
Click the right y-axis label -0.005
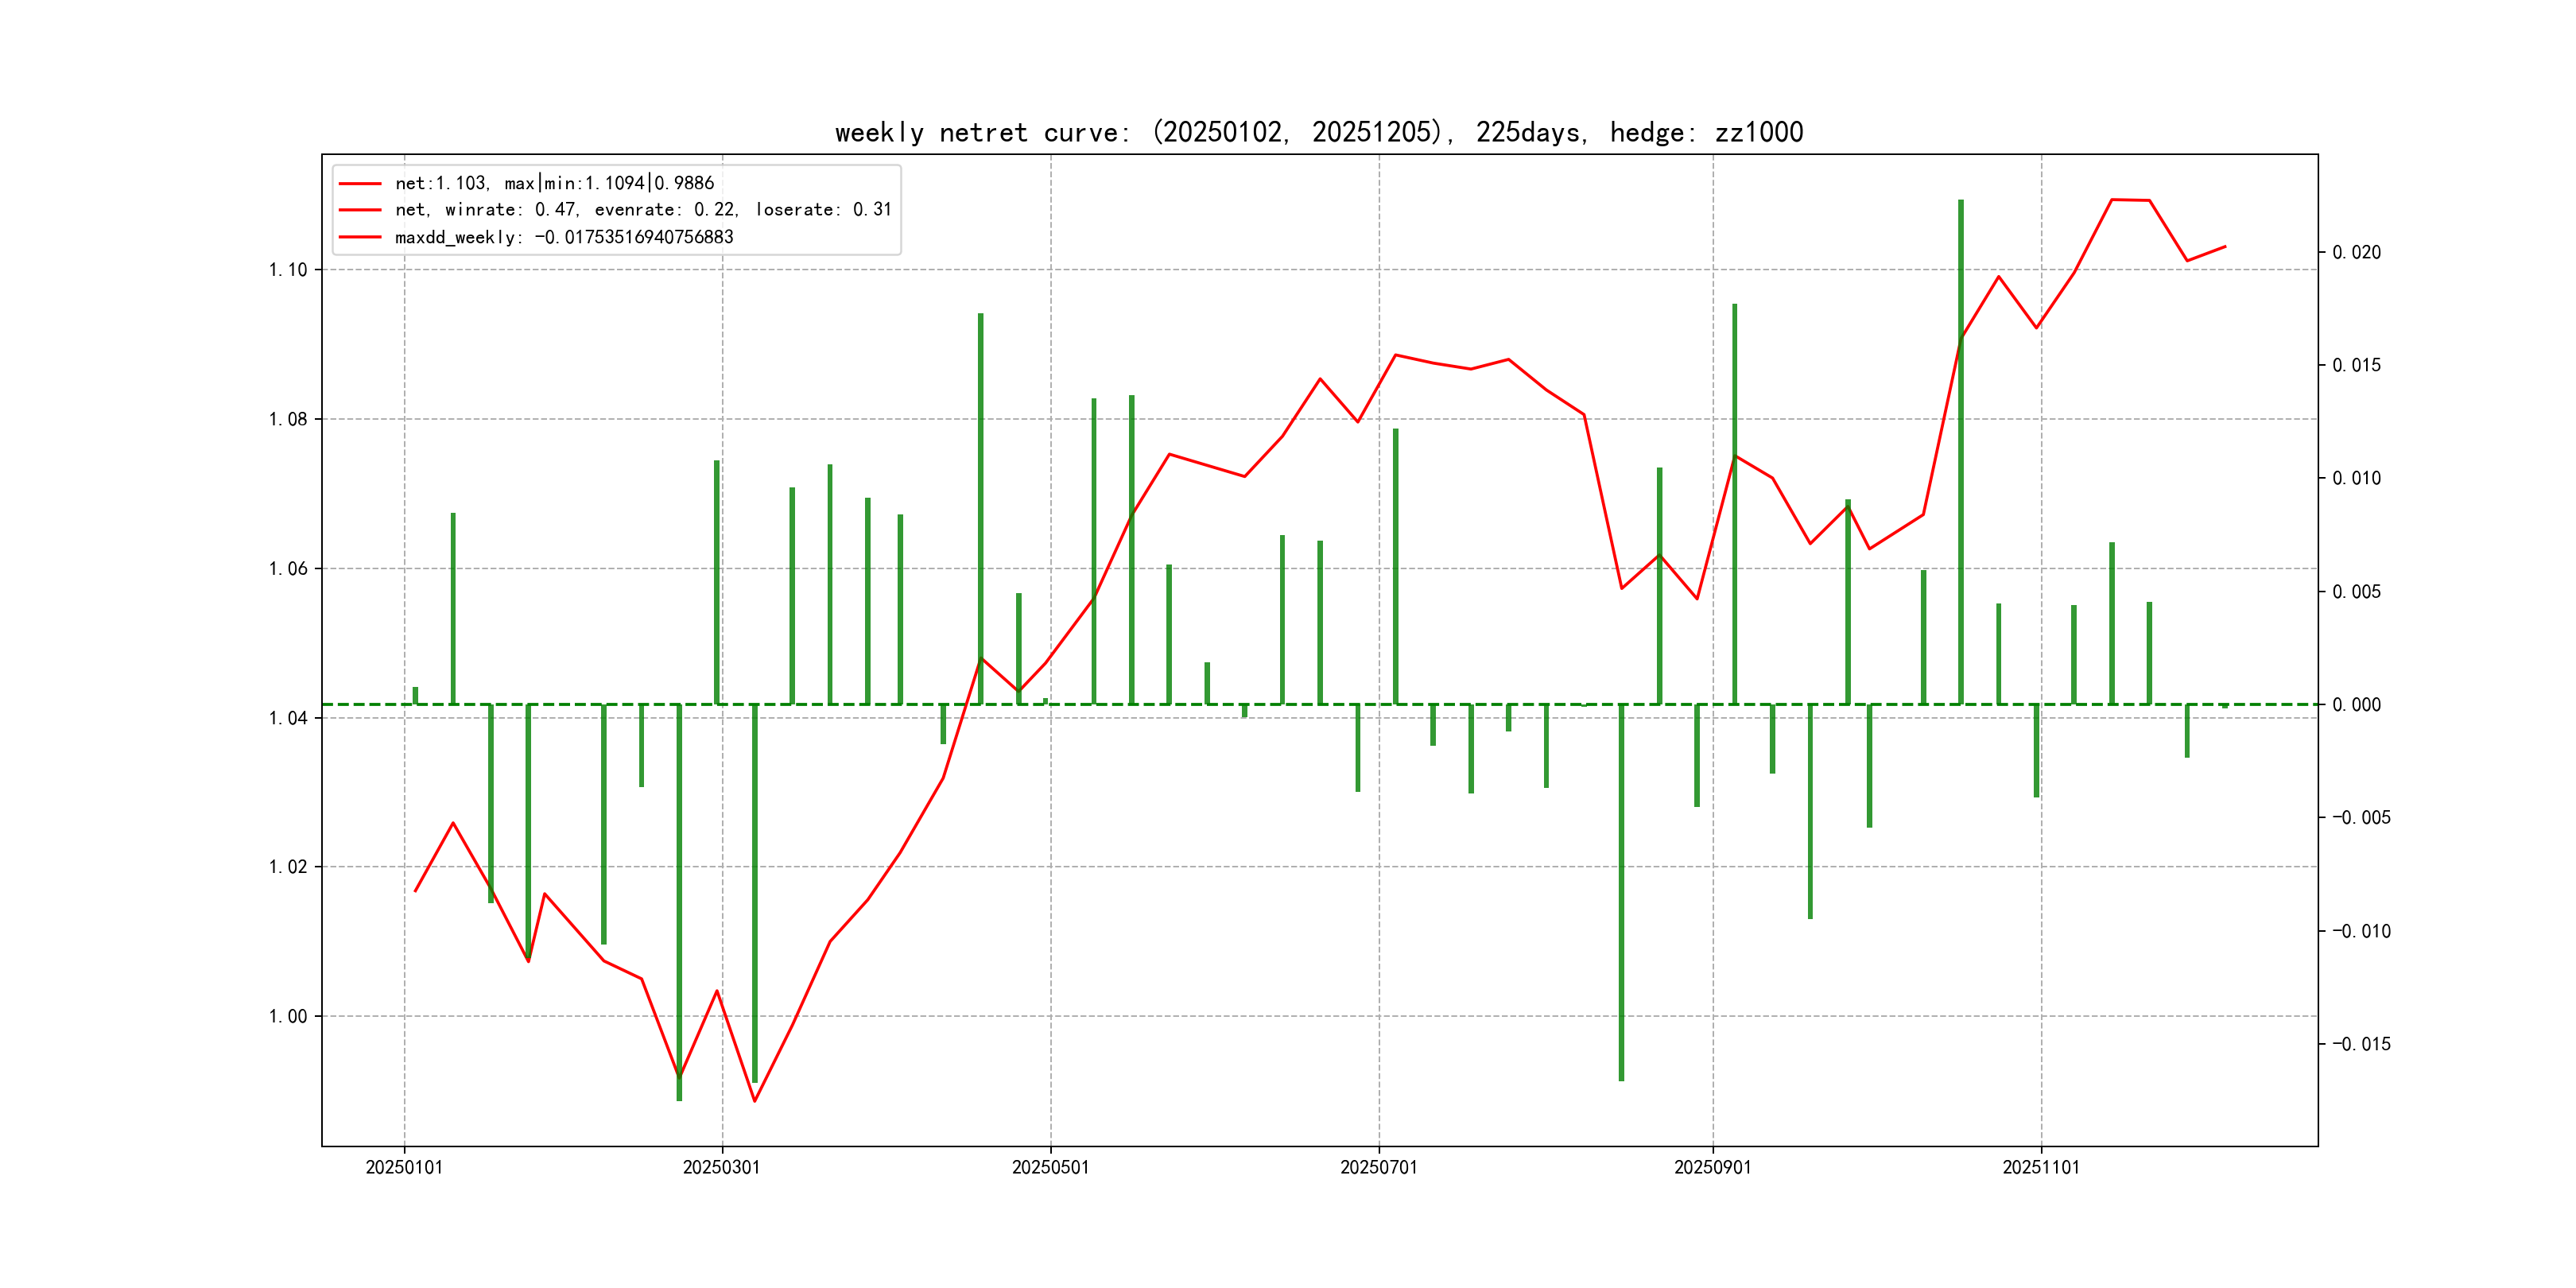2361,818
